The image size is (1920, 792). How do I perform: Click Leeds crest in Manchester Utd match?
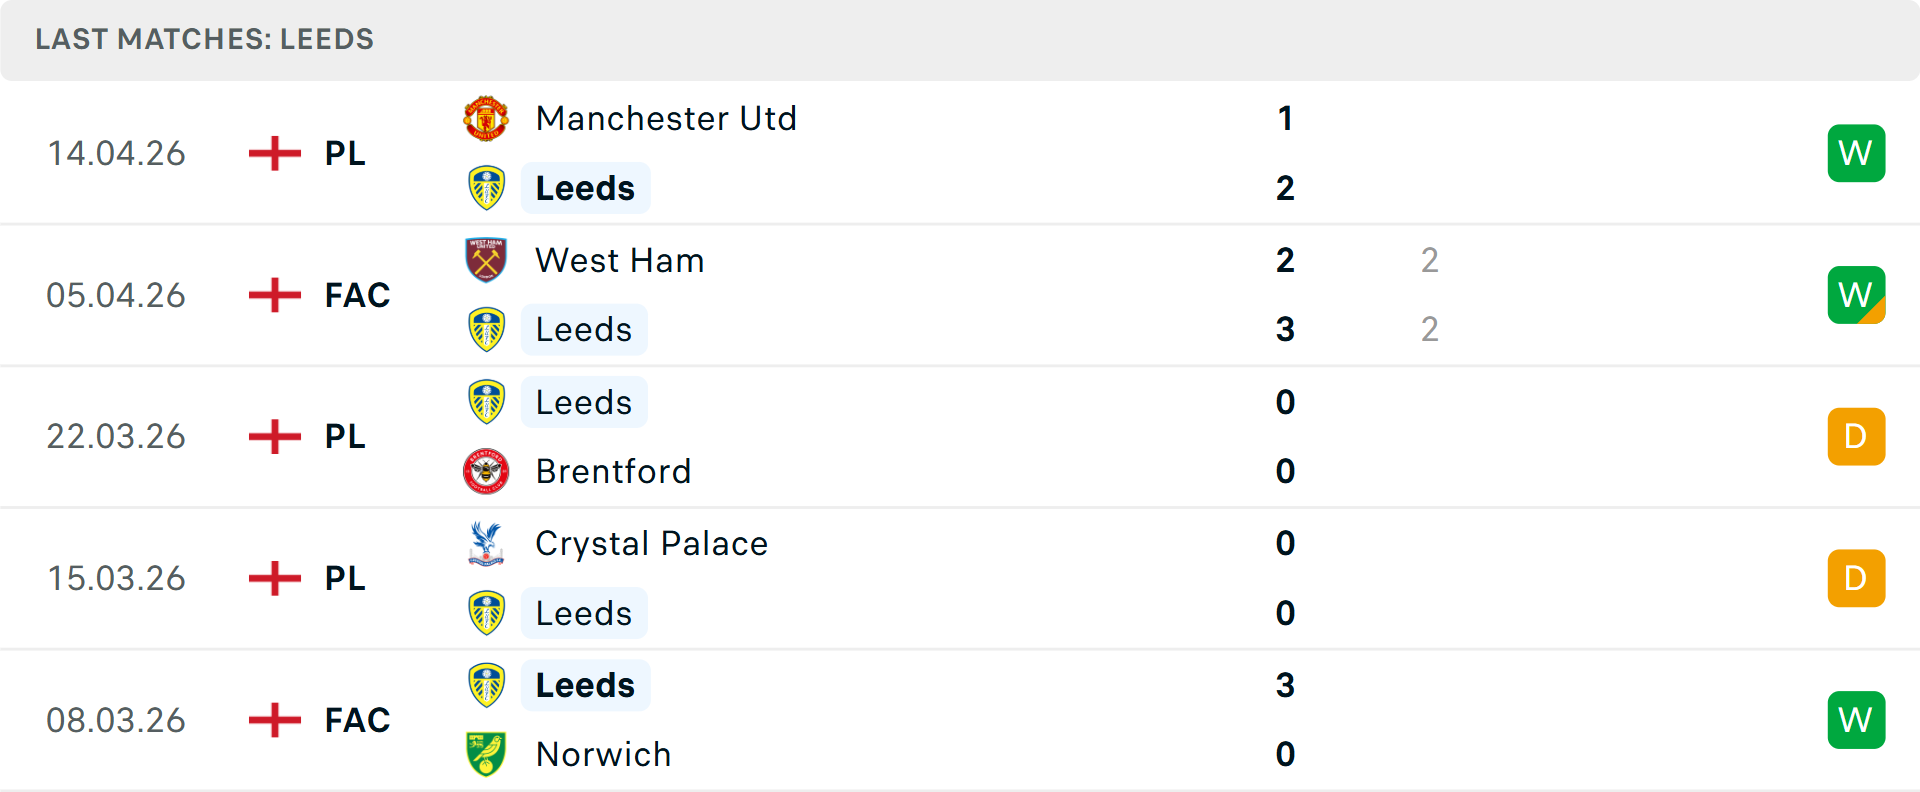click(486, 188)
